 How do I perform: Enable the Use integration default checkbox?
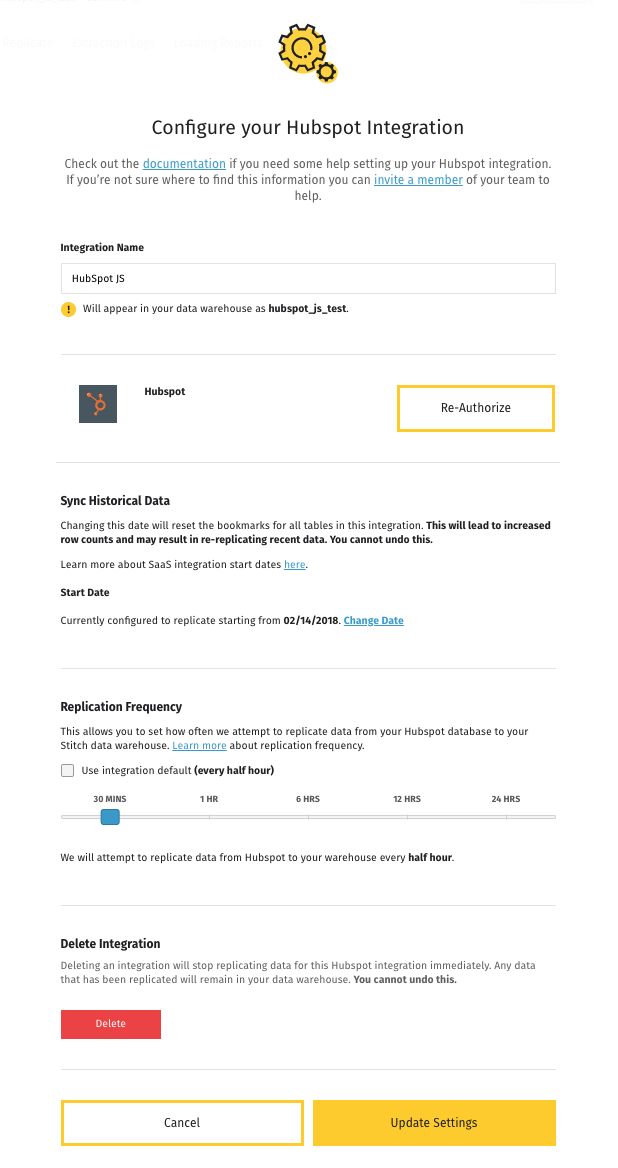(68, 770)
